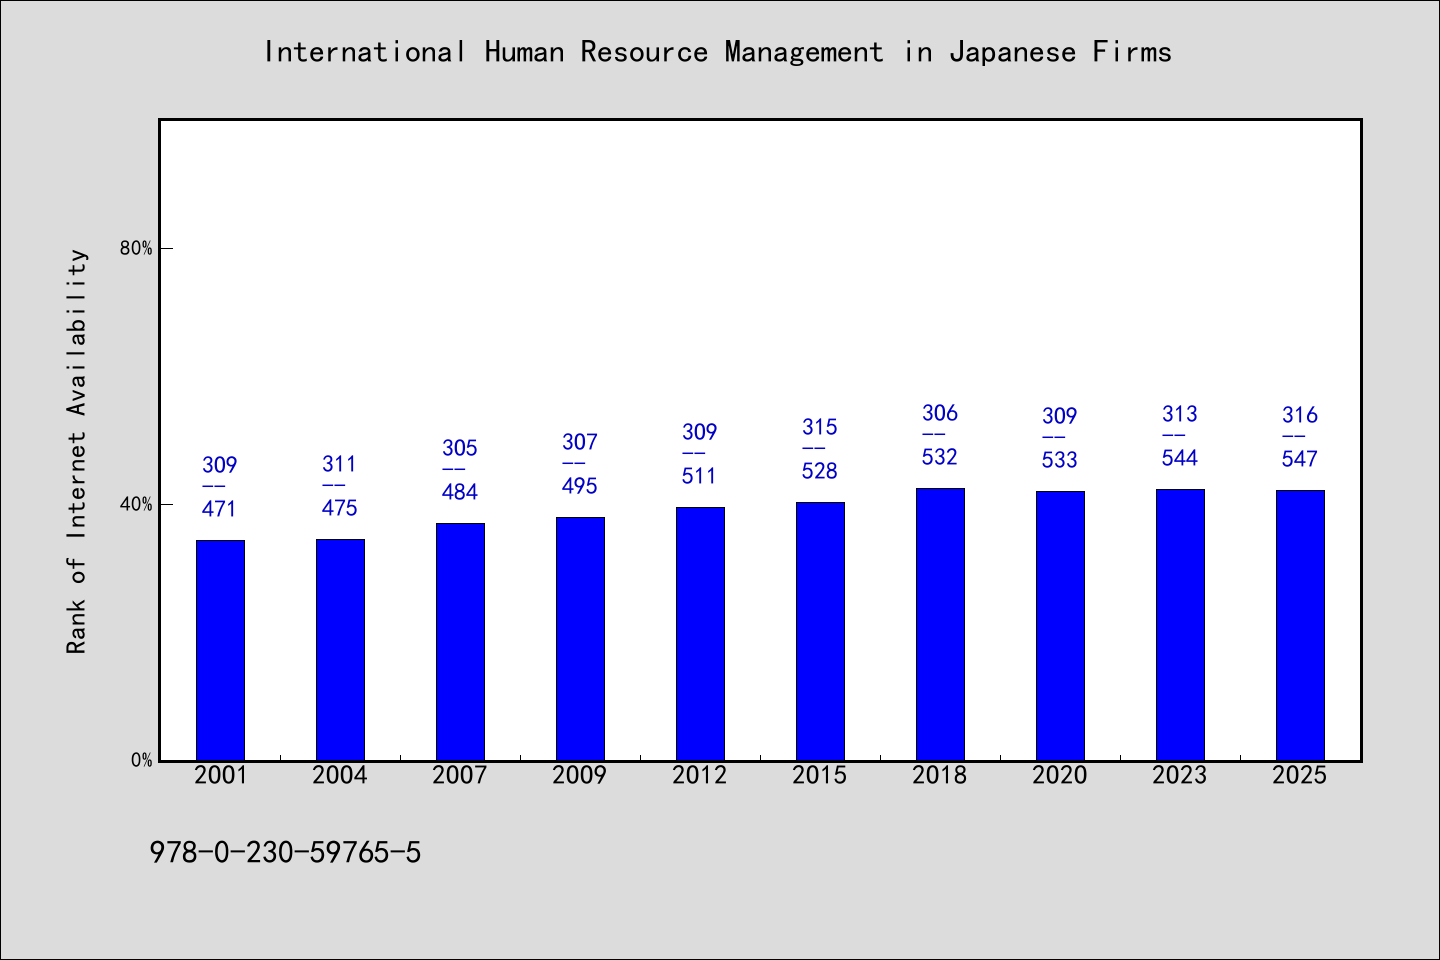Select the blue bar for 2004

click(340, 649)
